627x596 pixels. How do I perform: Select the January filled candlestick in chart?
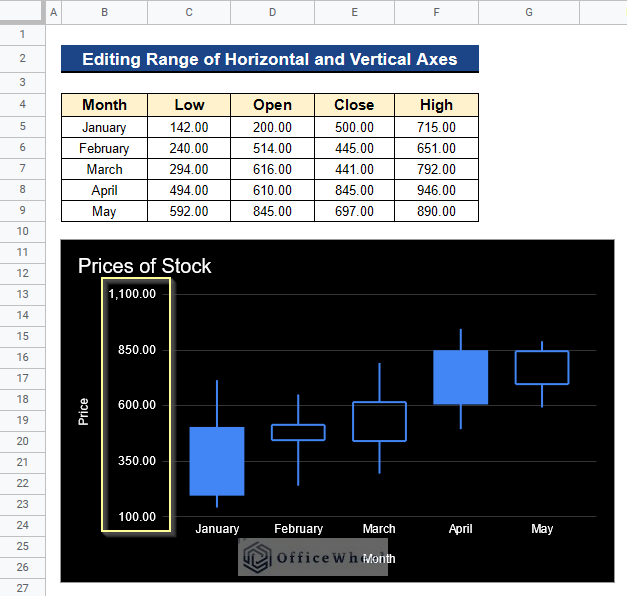(x=217, y=461)
